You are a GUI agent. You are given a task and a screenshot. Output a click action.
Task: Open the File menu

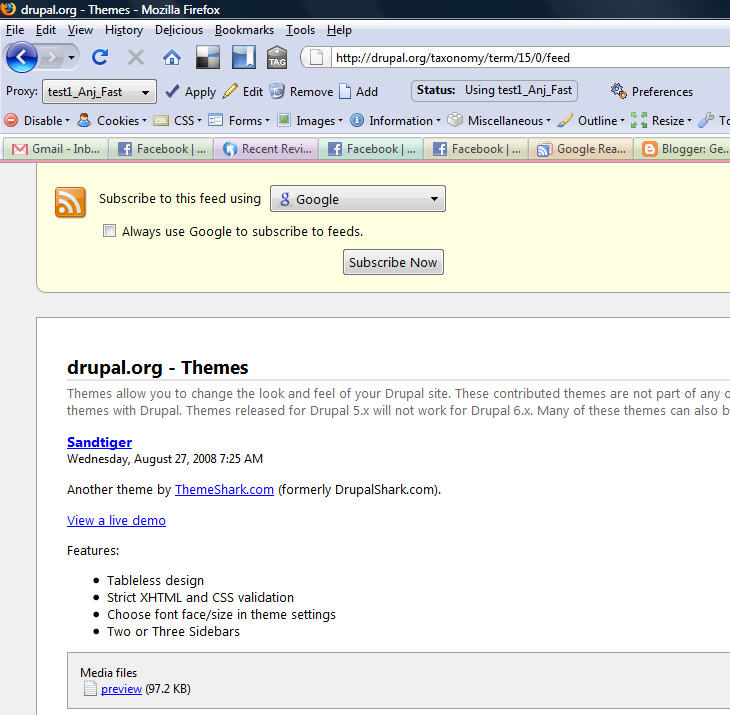click(x=15, y=30)
